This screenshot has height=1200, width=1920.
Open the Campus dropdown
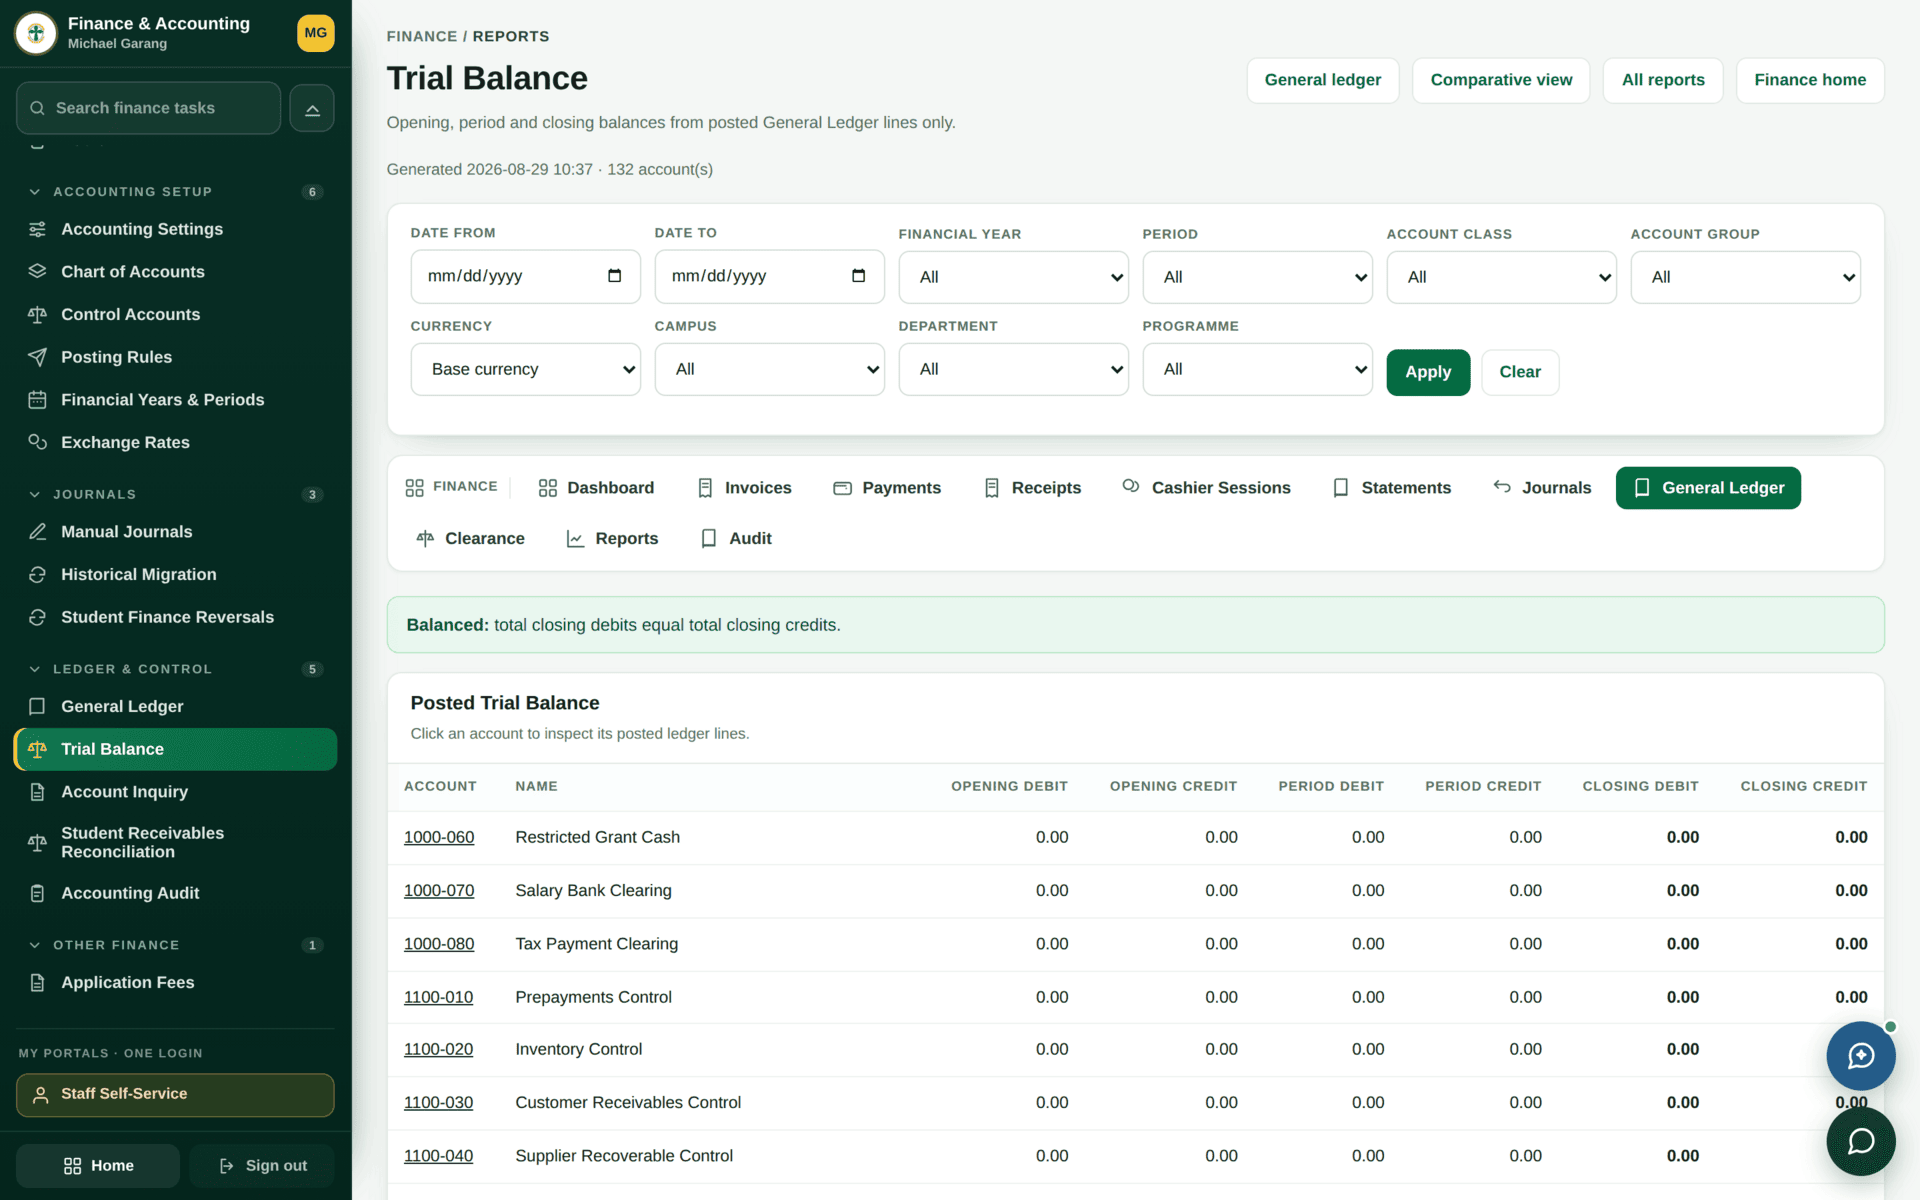[769, 369]
